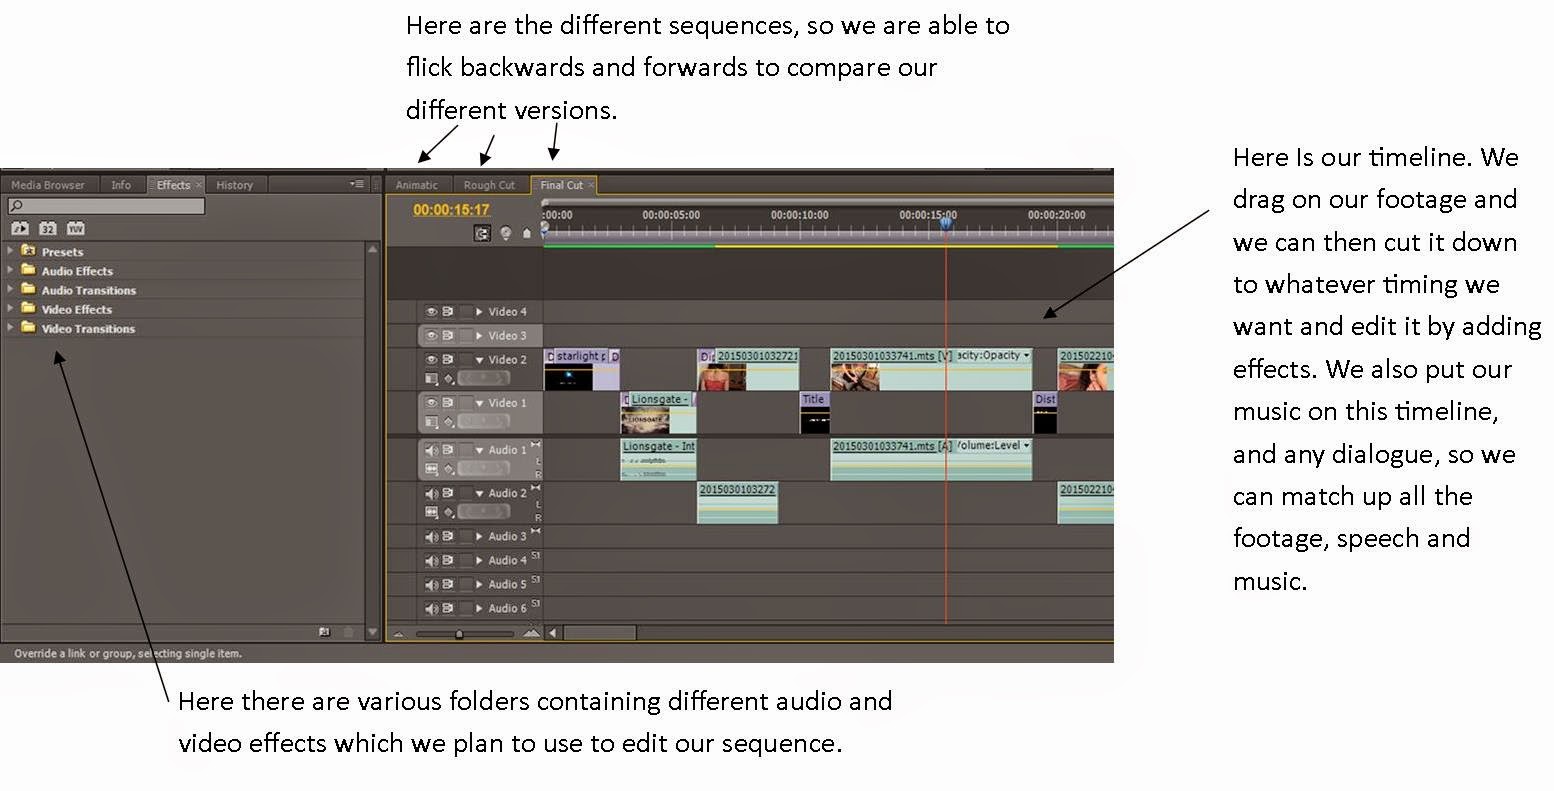Viewport: 1554px width, 791px height.
Task: Click the Accelerated Effects filter icon
Action: coord(20,229)
